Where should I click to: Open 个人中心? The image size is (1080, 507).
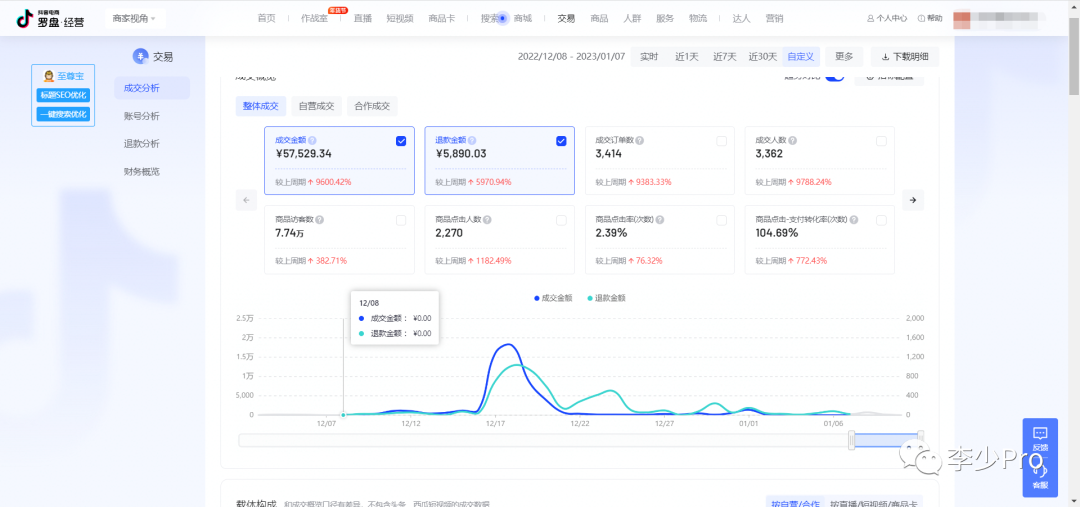[887, 19]
